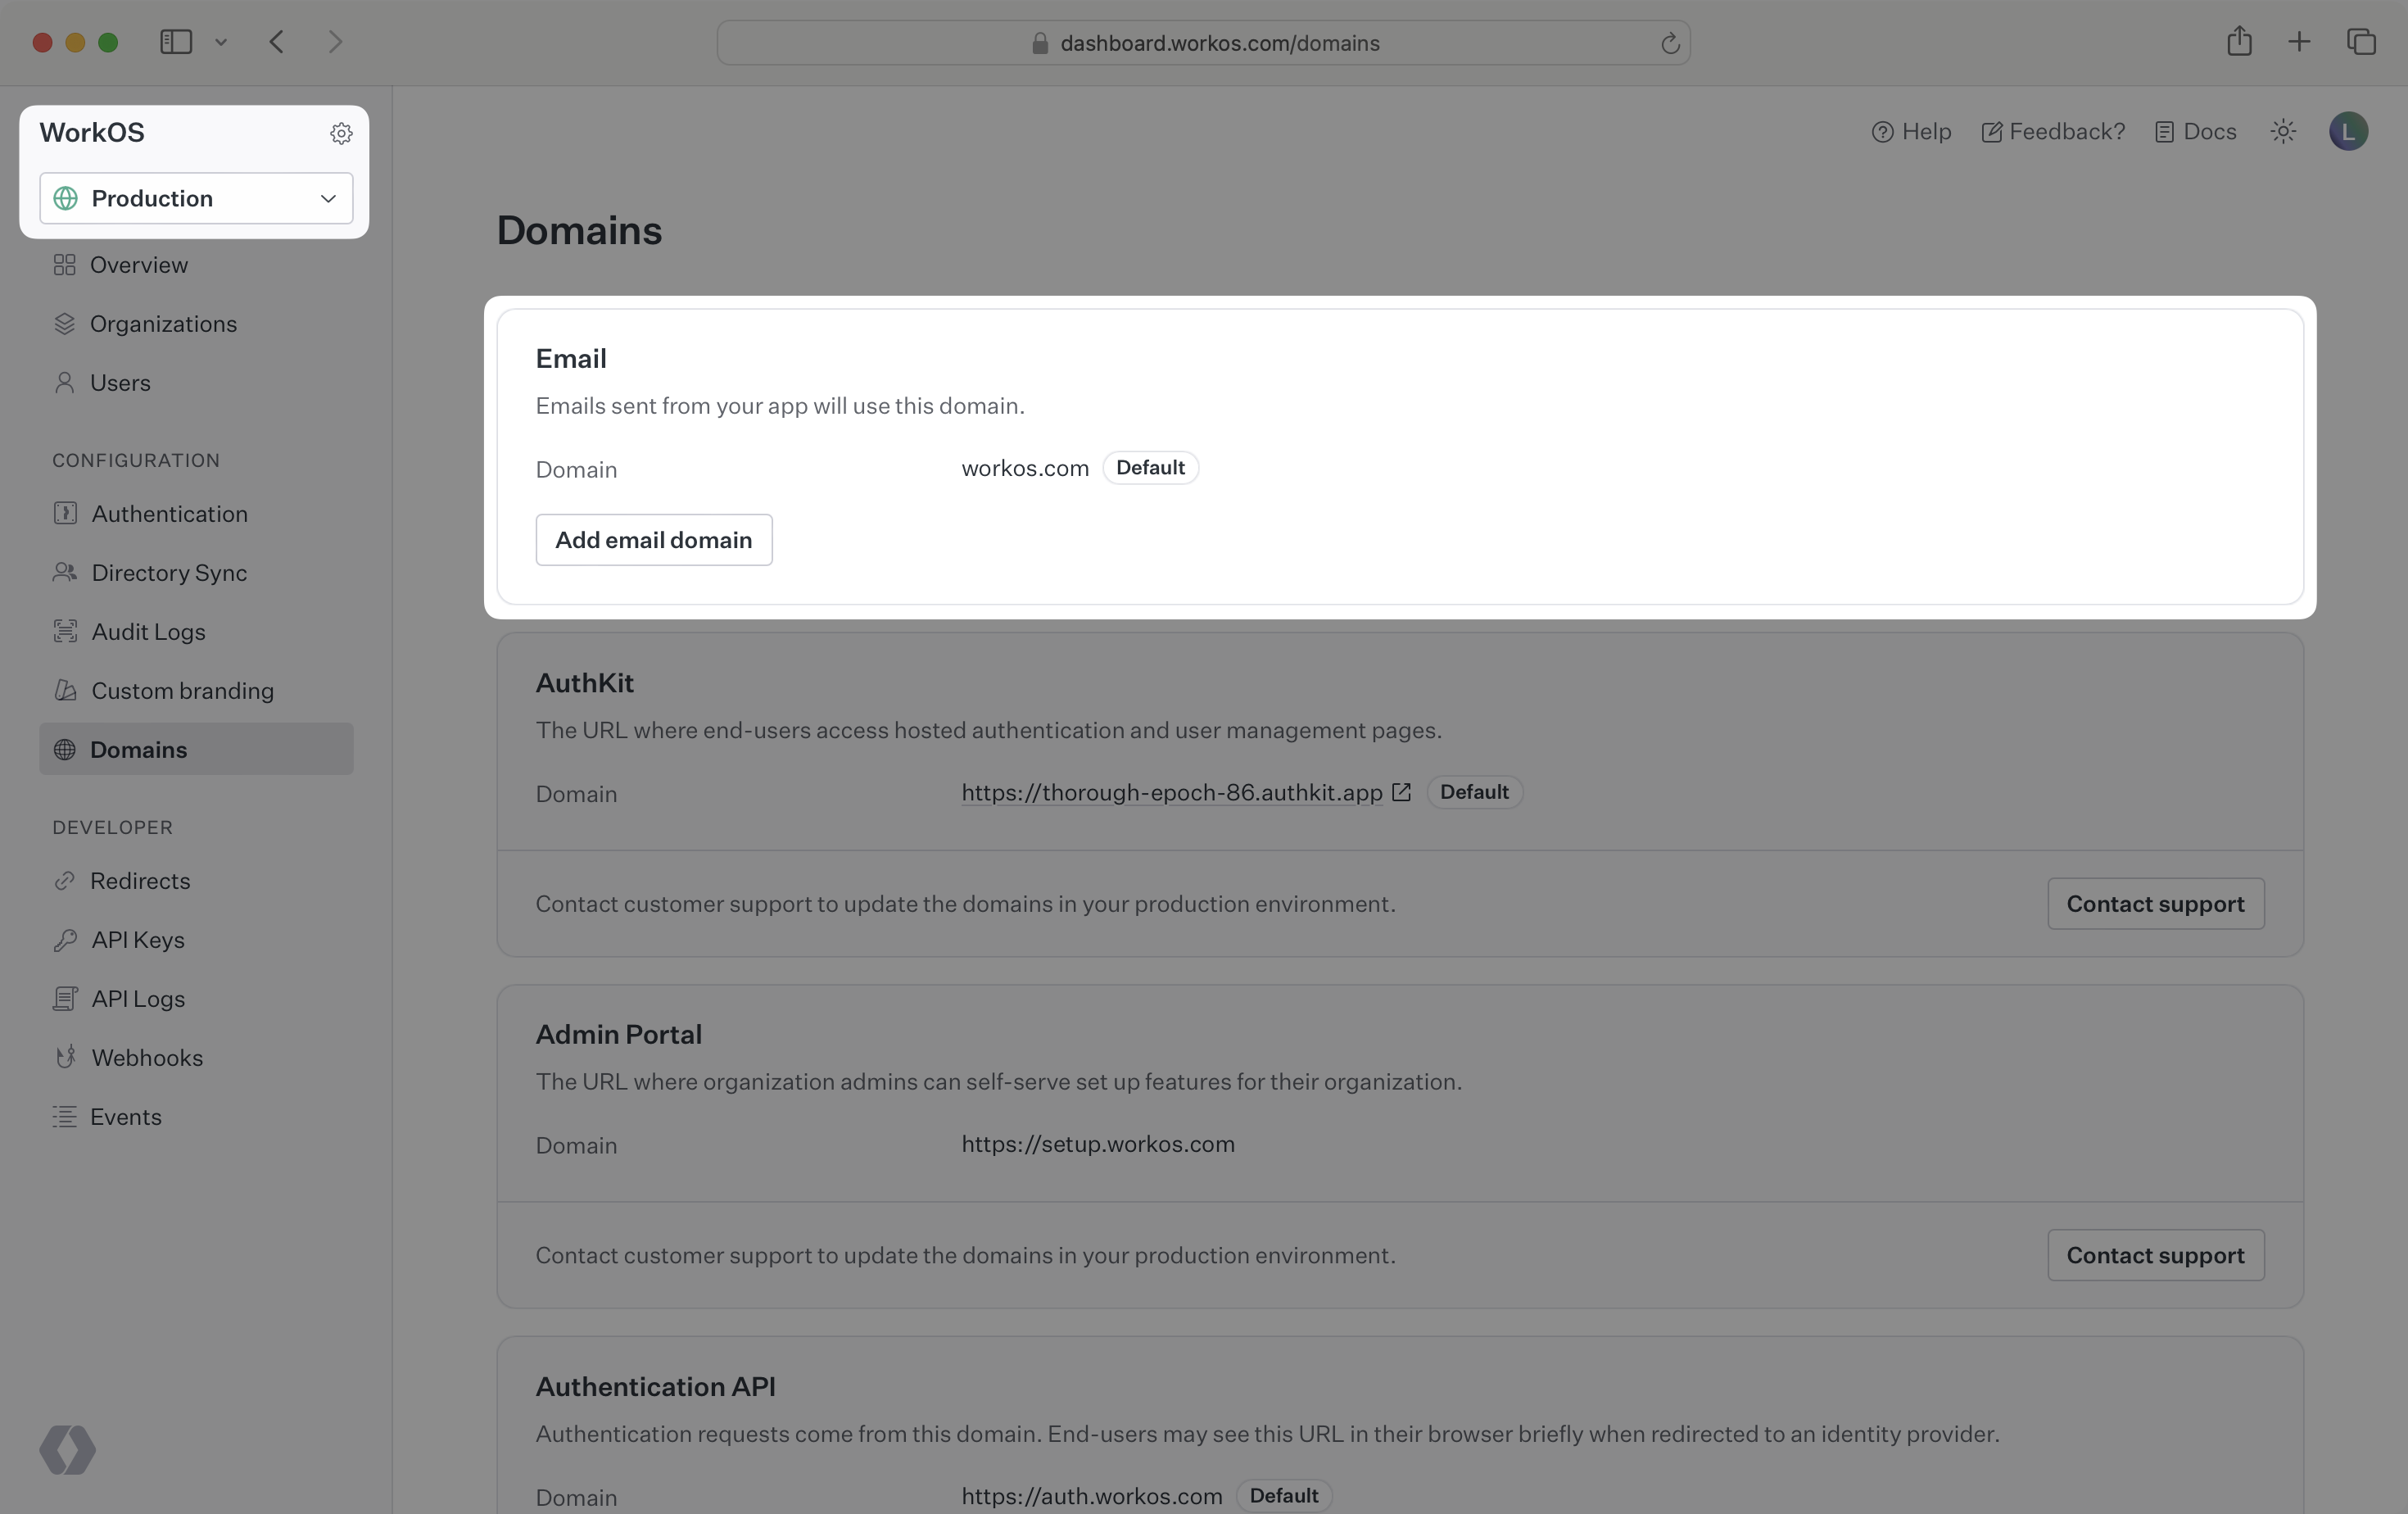Click the Audit Logs icon in sidebar
Screen dimensions: 2408x1514
(65, 632)
